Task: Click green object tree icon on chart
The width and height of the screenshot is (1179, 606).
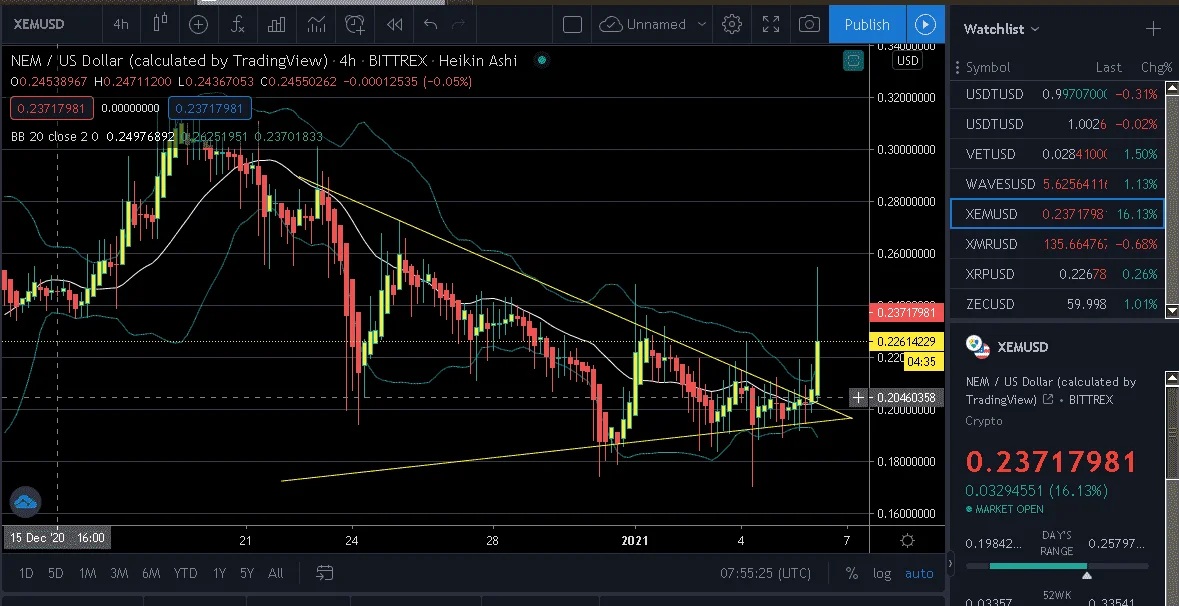Action: (853, 61)
